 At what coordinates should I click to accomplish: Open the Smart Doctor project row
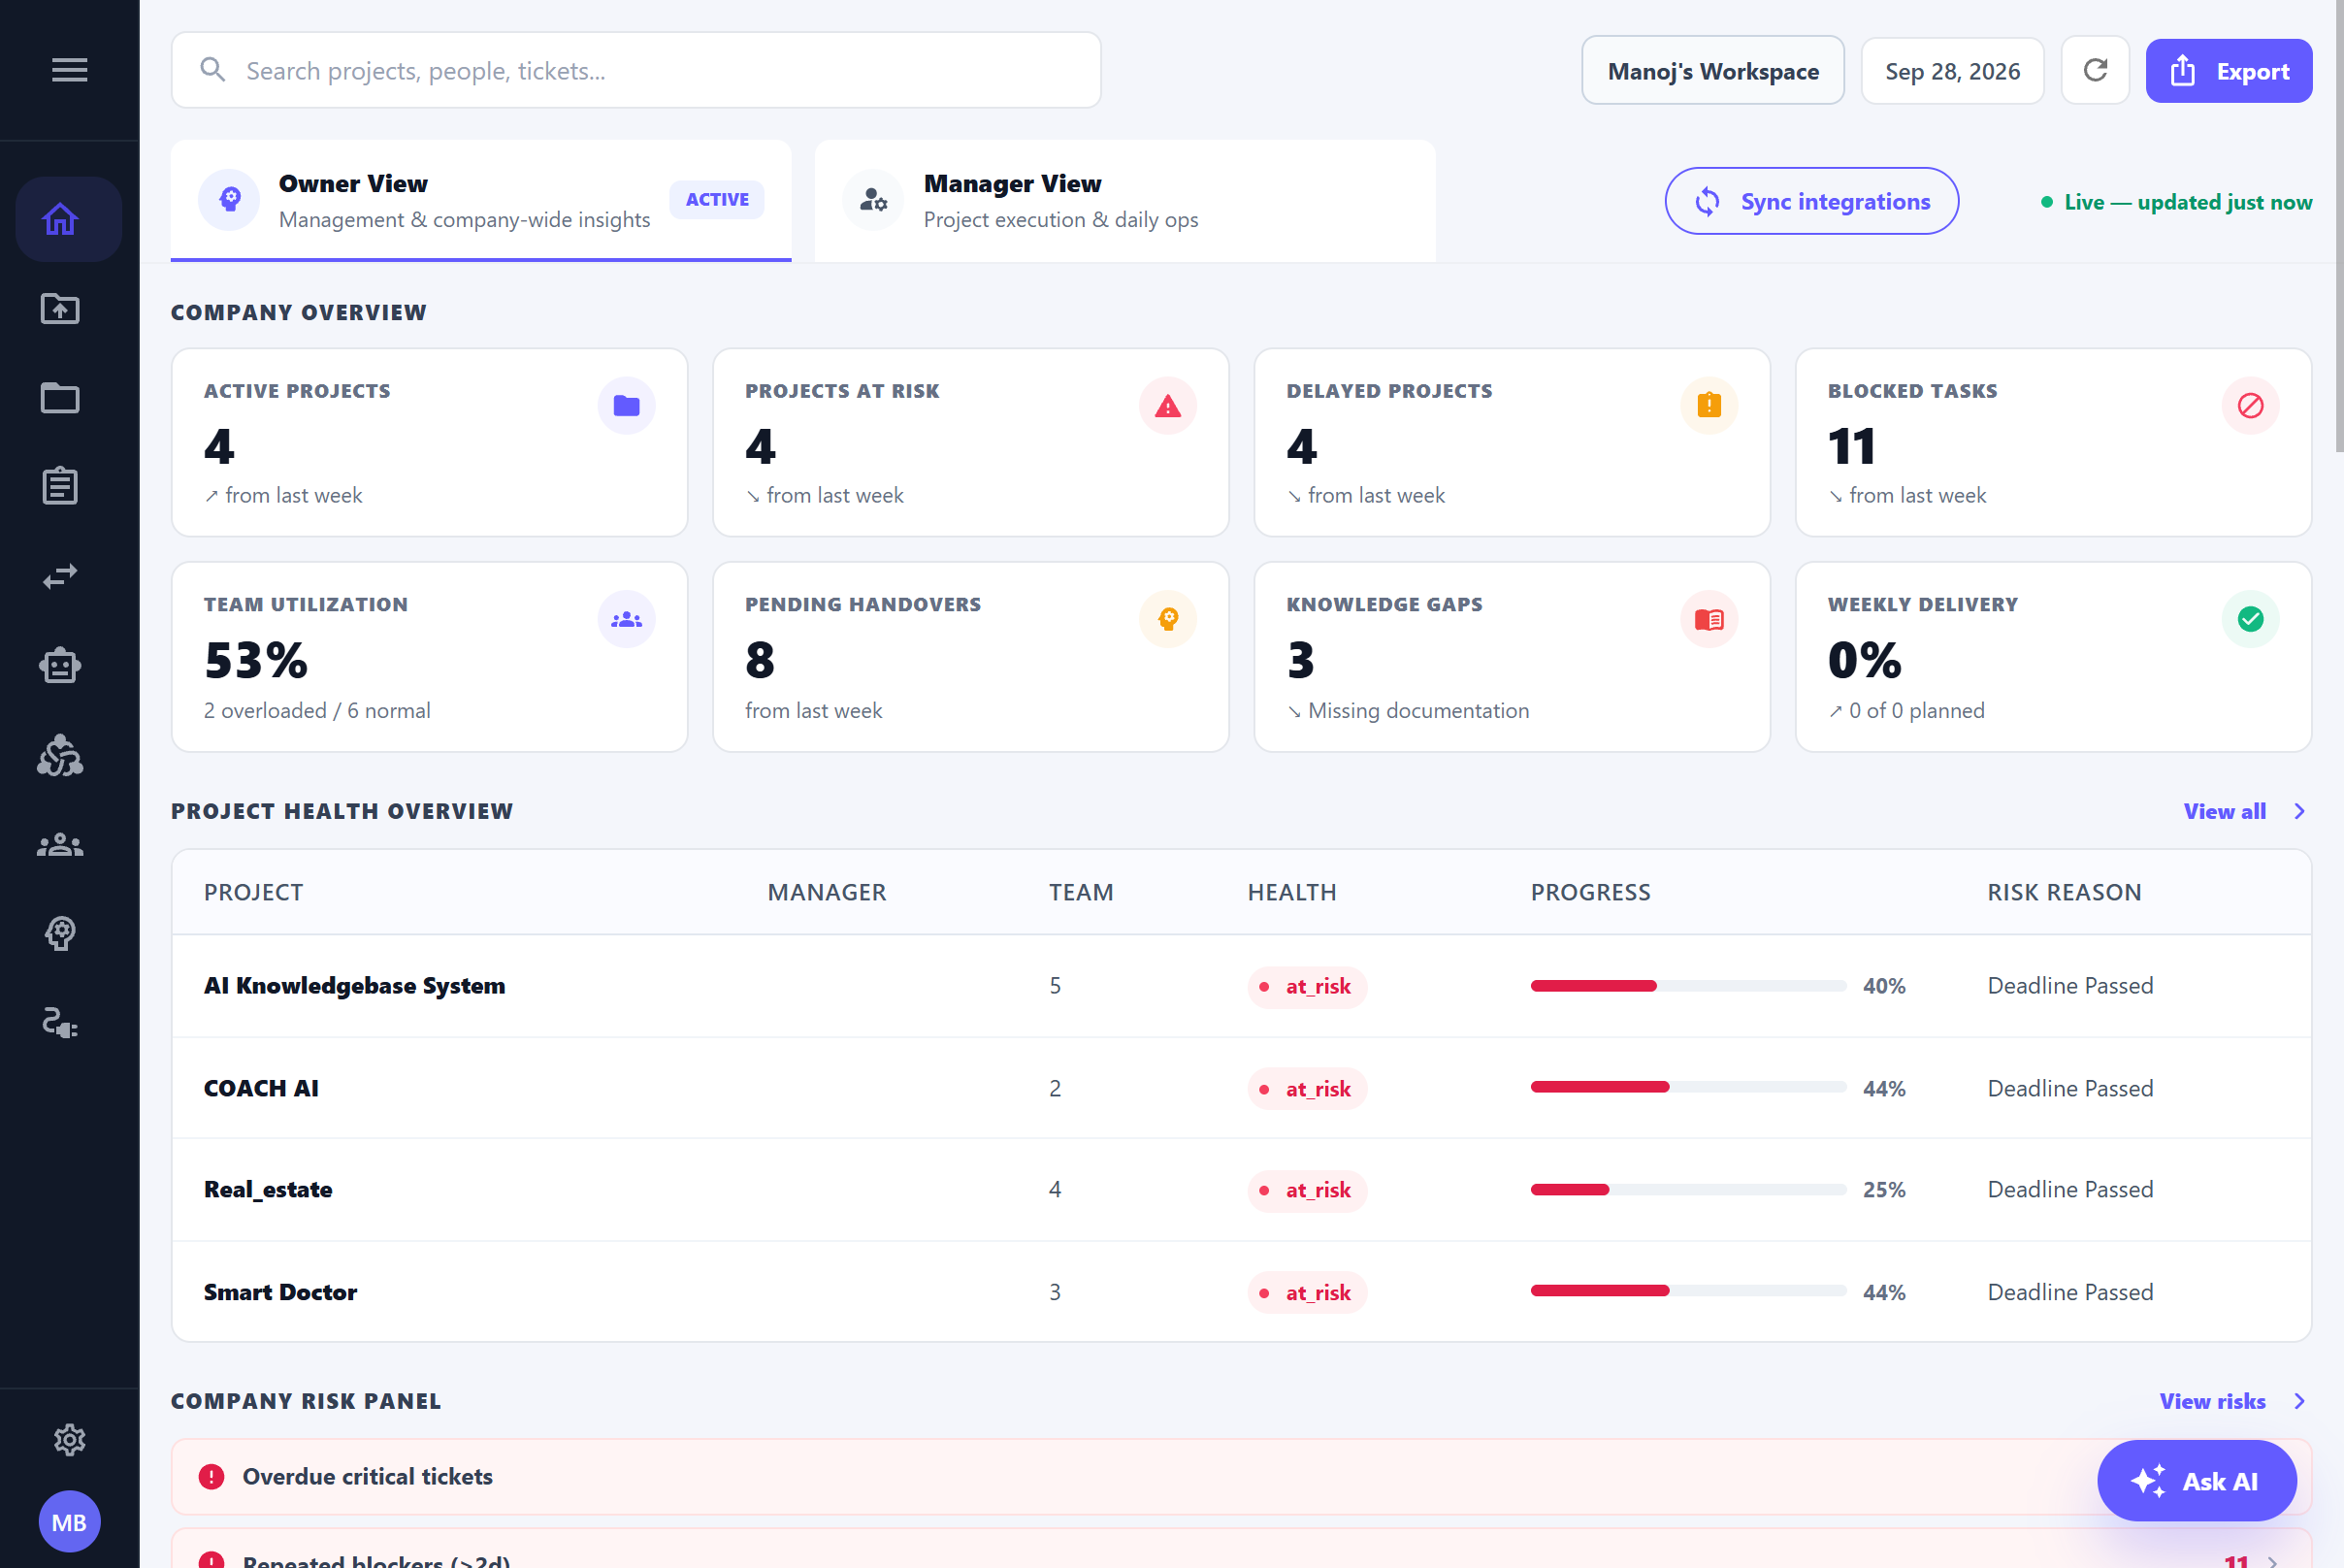pos(1241,1292)
